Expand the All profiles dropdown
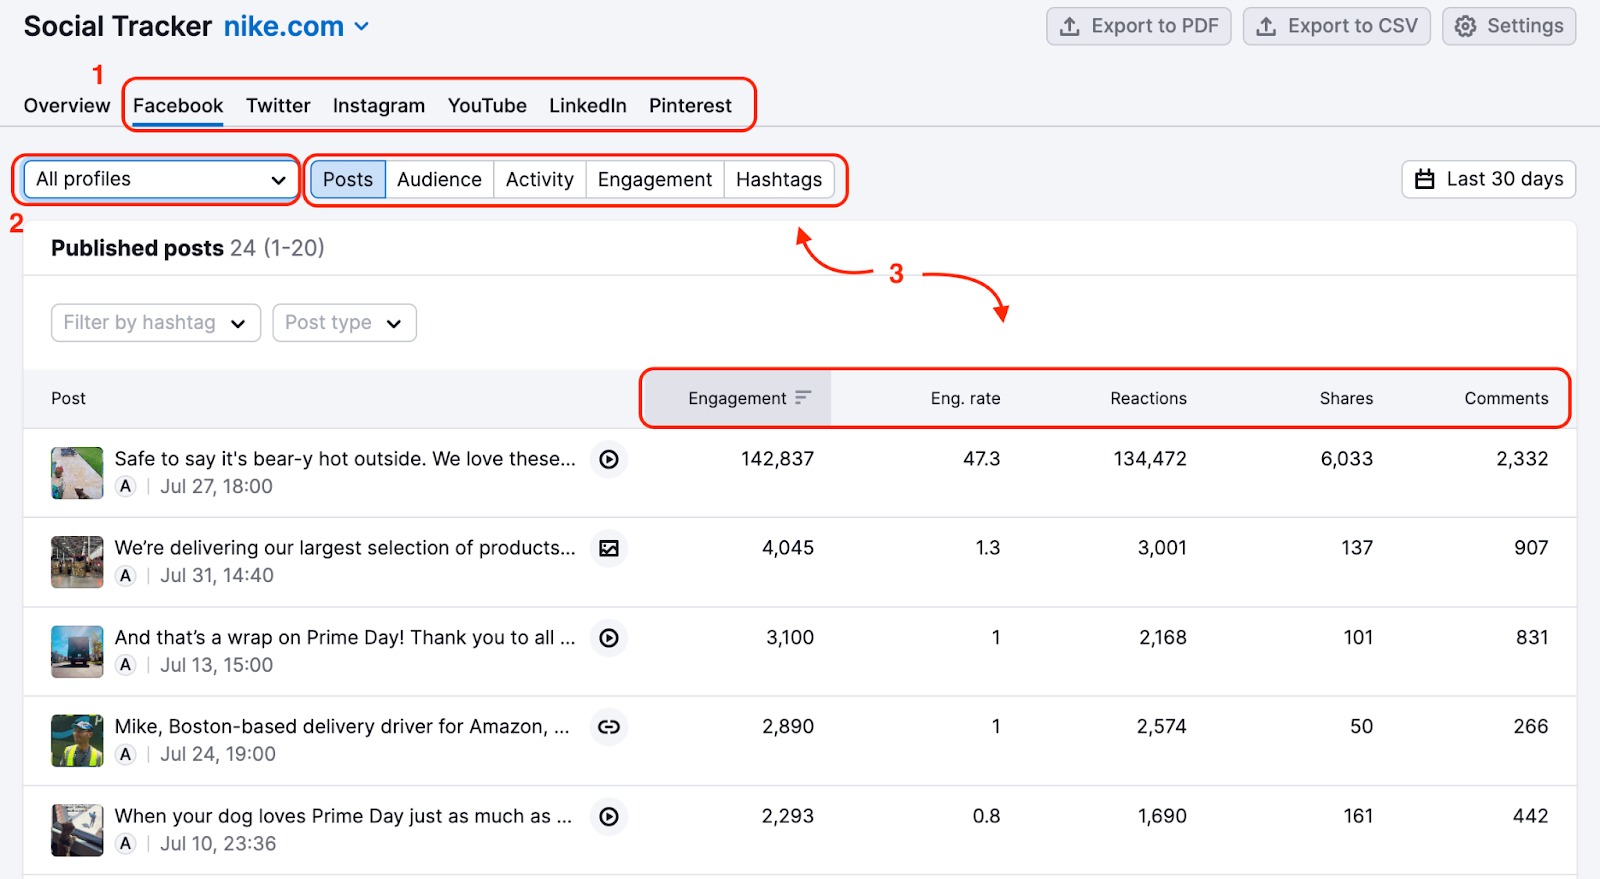 coord(160,179)
